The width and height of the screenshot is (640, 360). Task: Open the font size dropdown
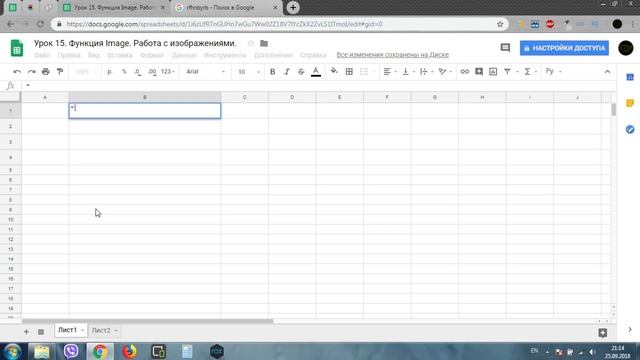tap(249, 71)
